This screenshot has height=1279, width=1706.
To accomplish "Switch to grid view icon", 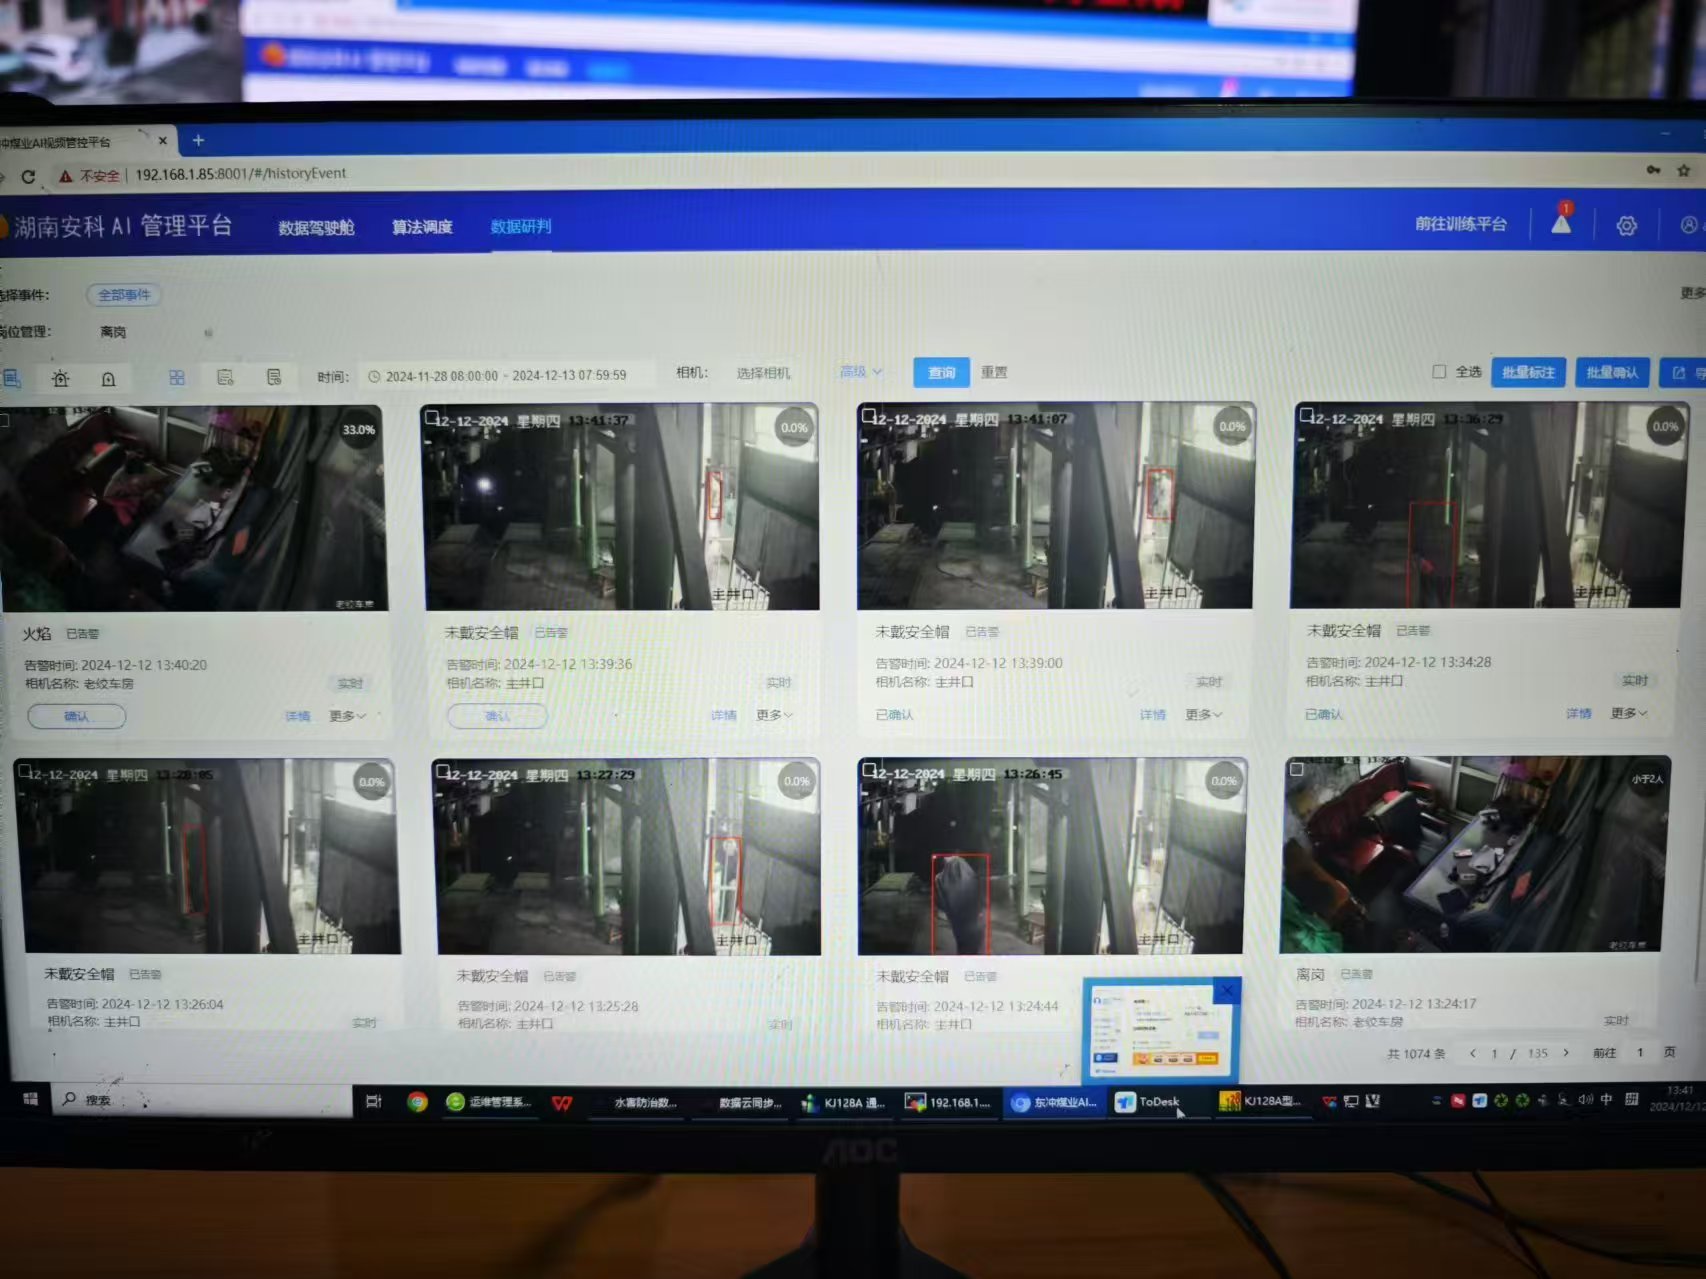I will point(177,377).
